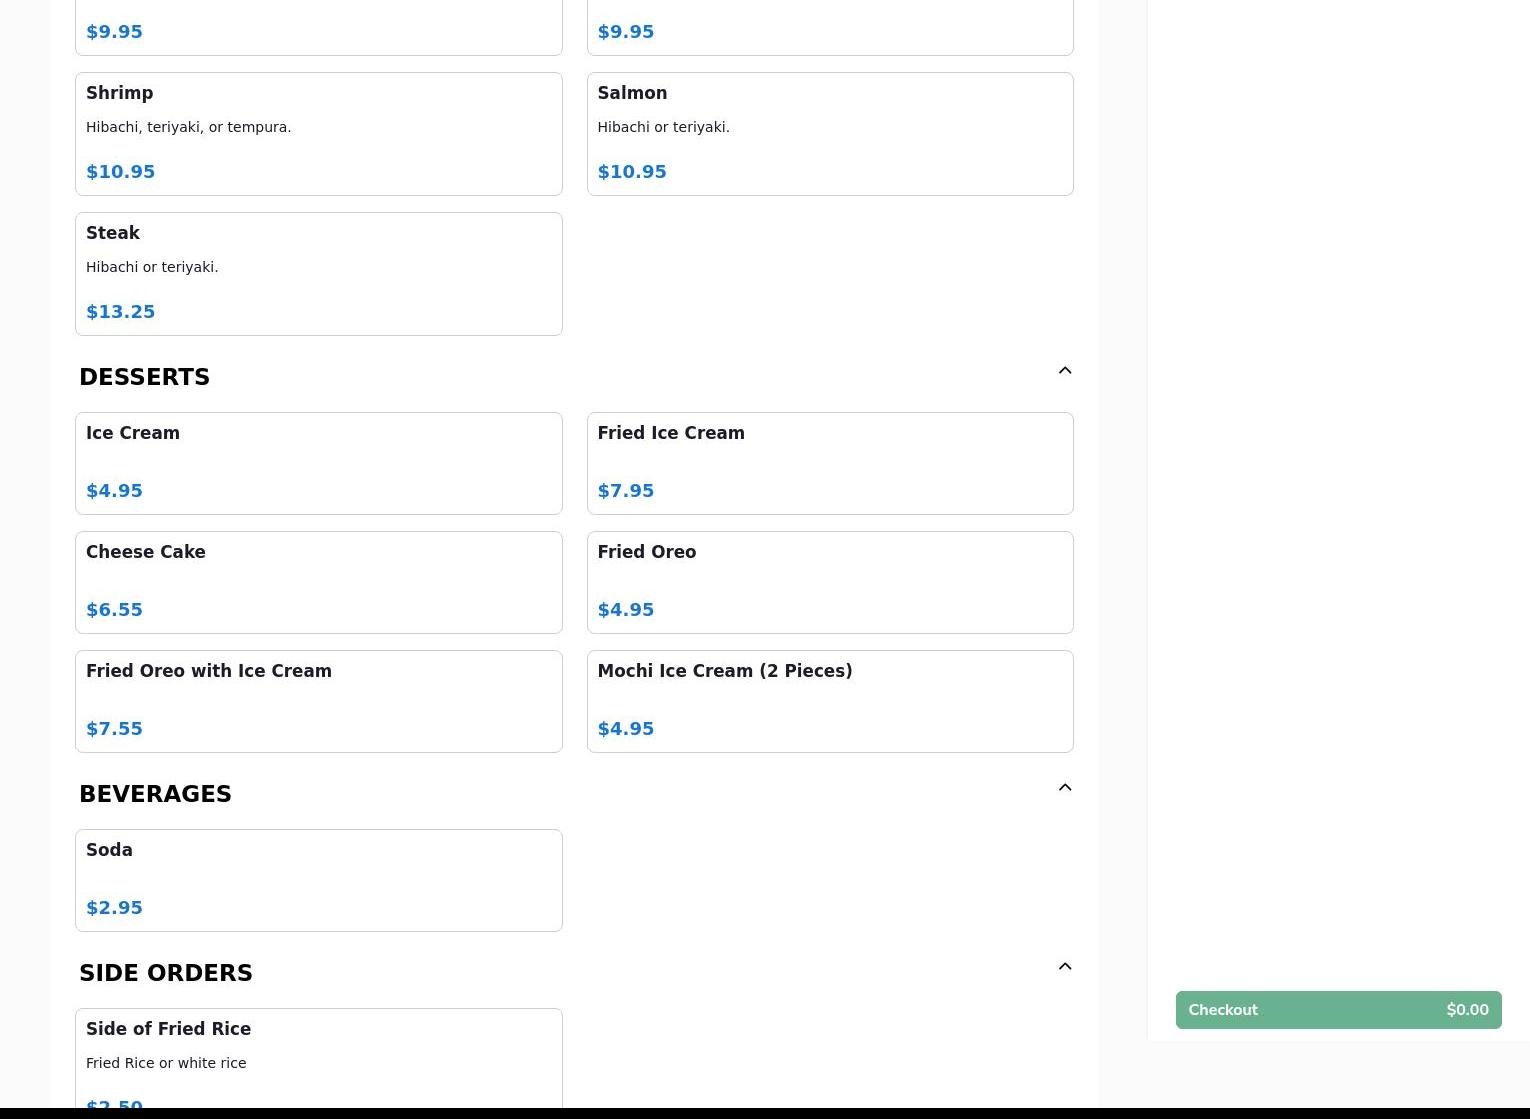Pick the Fried Ice Cream card
The height and width of the screenshot is (1119, 1530).
coord(830,463)
